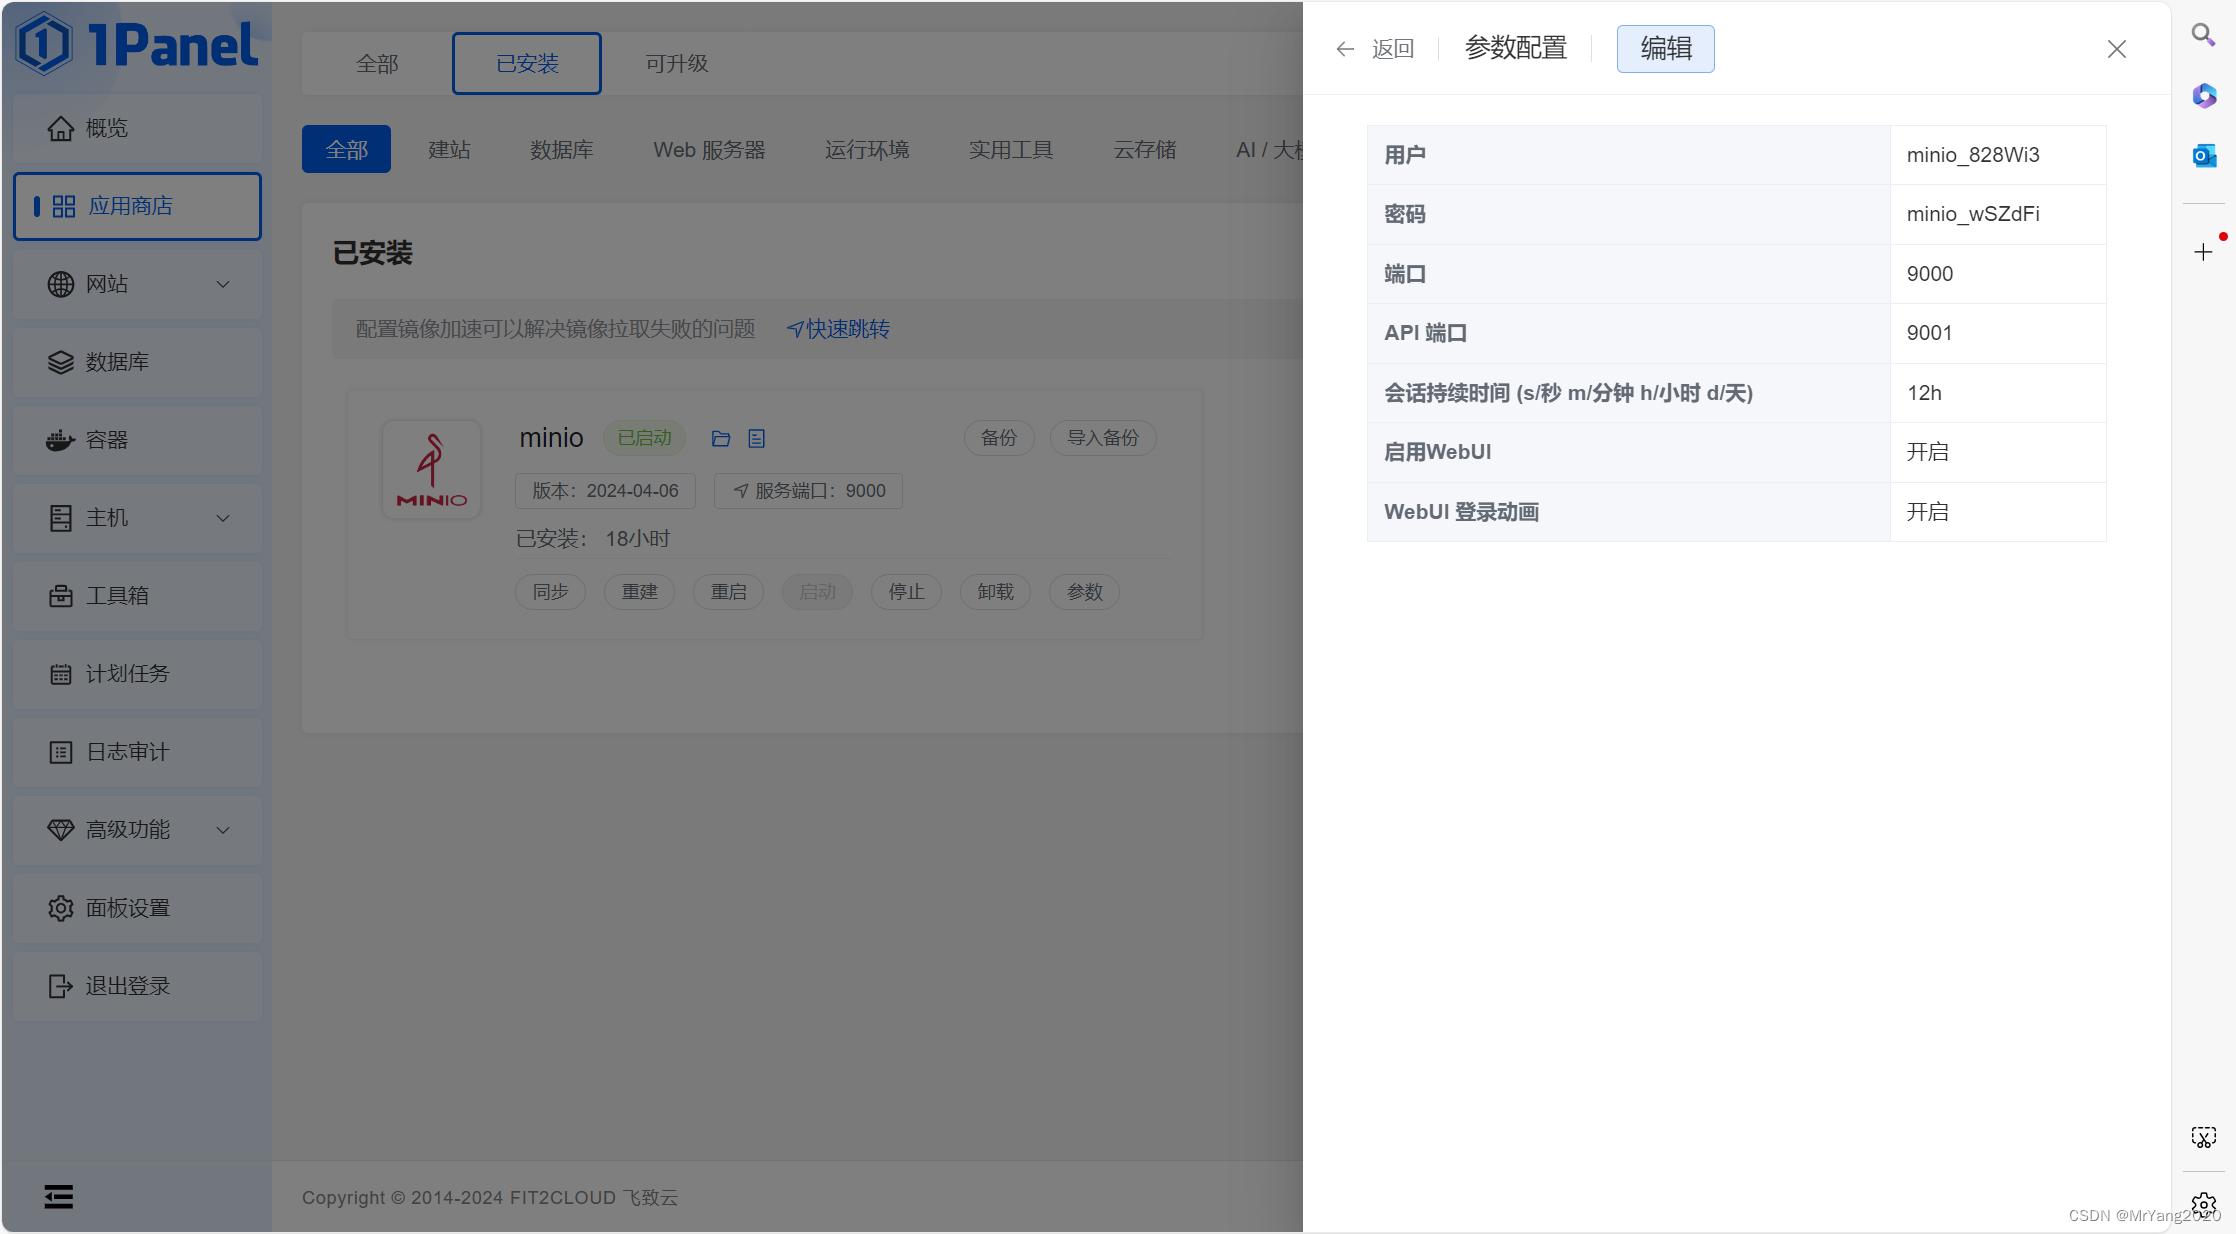
Task: Close the parameter configuration panel
Action: [x=2116, y=49]
